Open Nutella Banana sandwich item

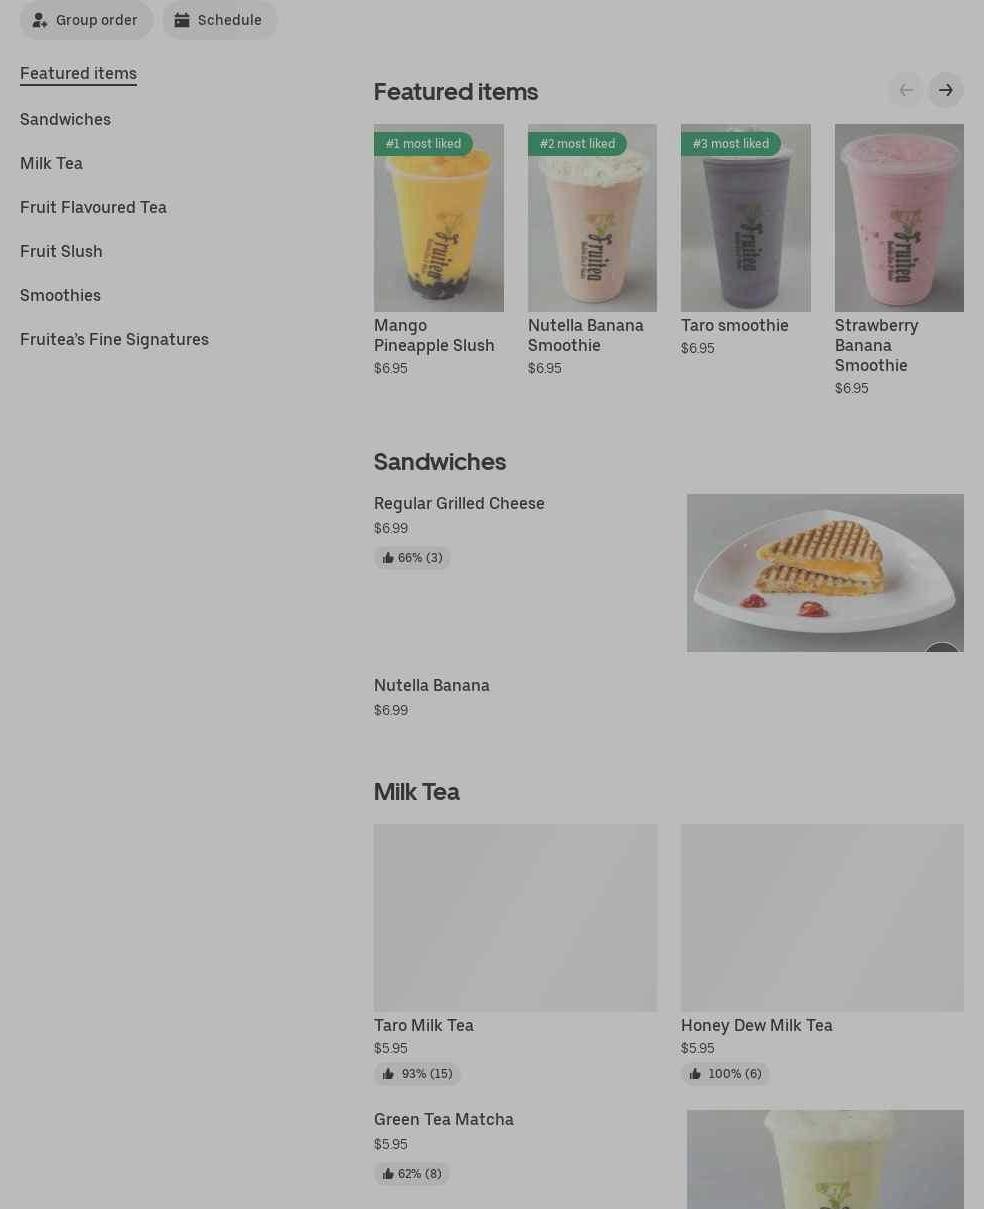point(431,686)
